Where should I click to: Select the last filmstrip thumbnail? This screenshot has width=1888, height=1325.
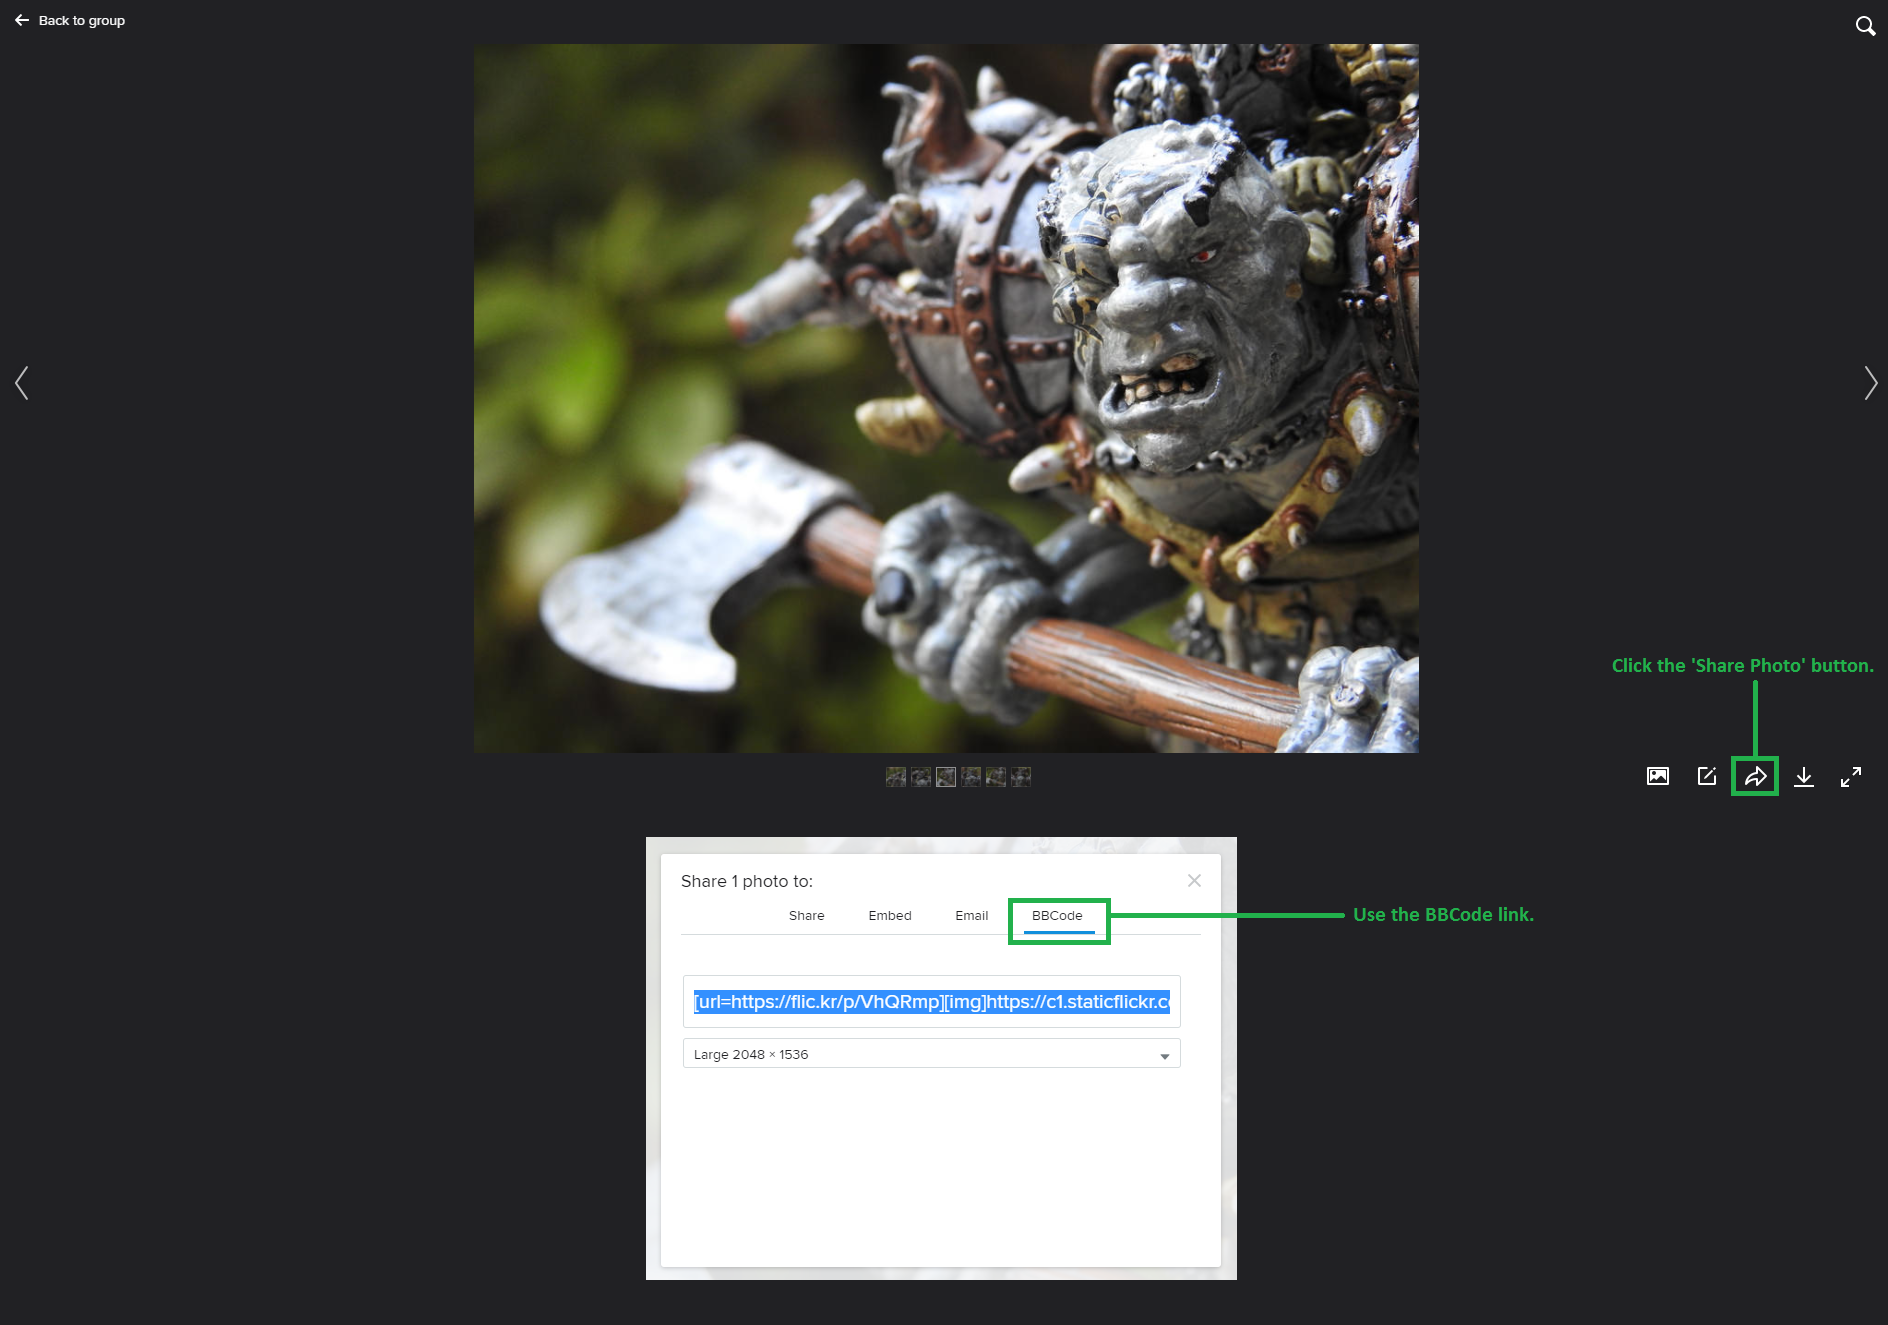pos(1021,777)
